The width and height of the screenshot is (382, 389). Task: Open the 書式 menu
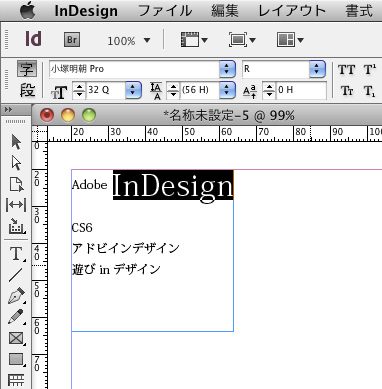pos(359,11)
